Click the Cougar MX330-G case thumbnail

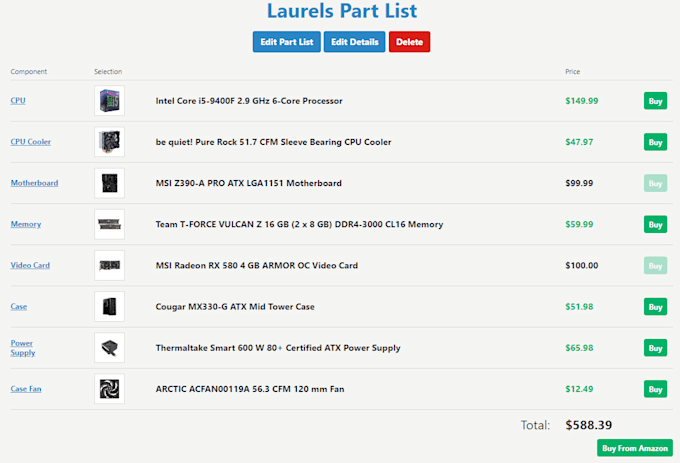pyautogui.click(x=109, y=306)
